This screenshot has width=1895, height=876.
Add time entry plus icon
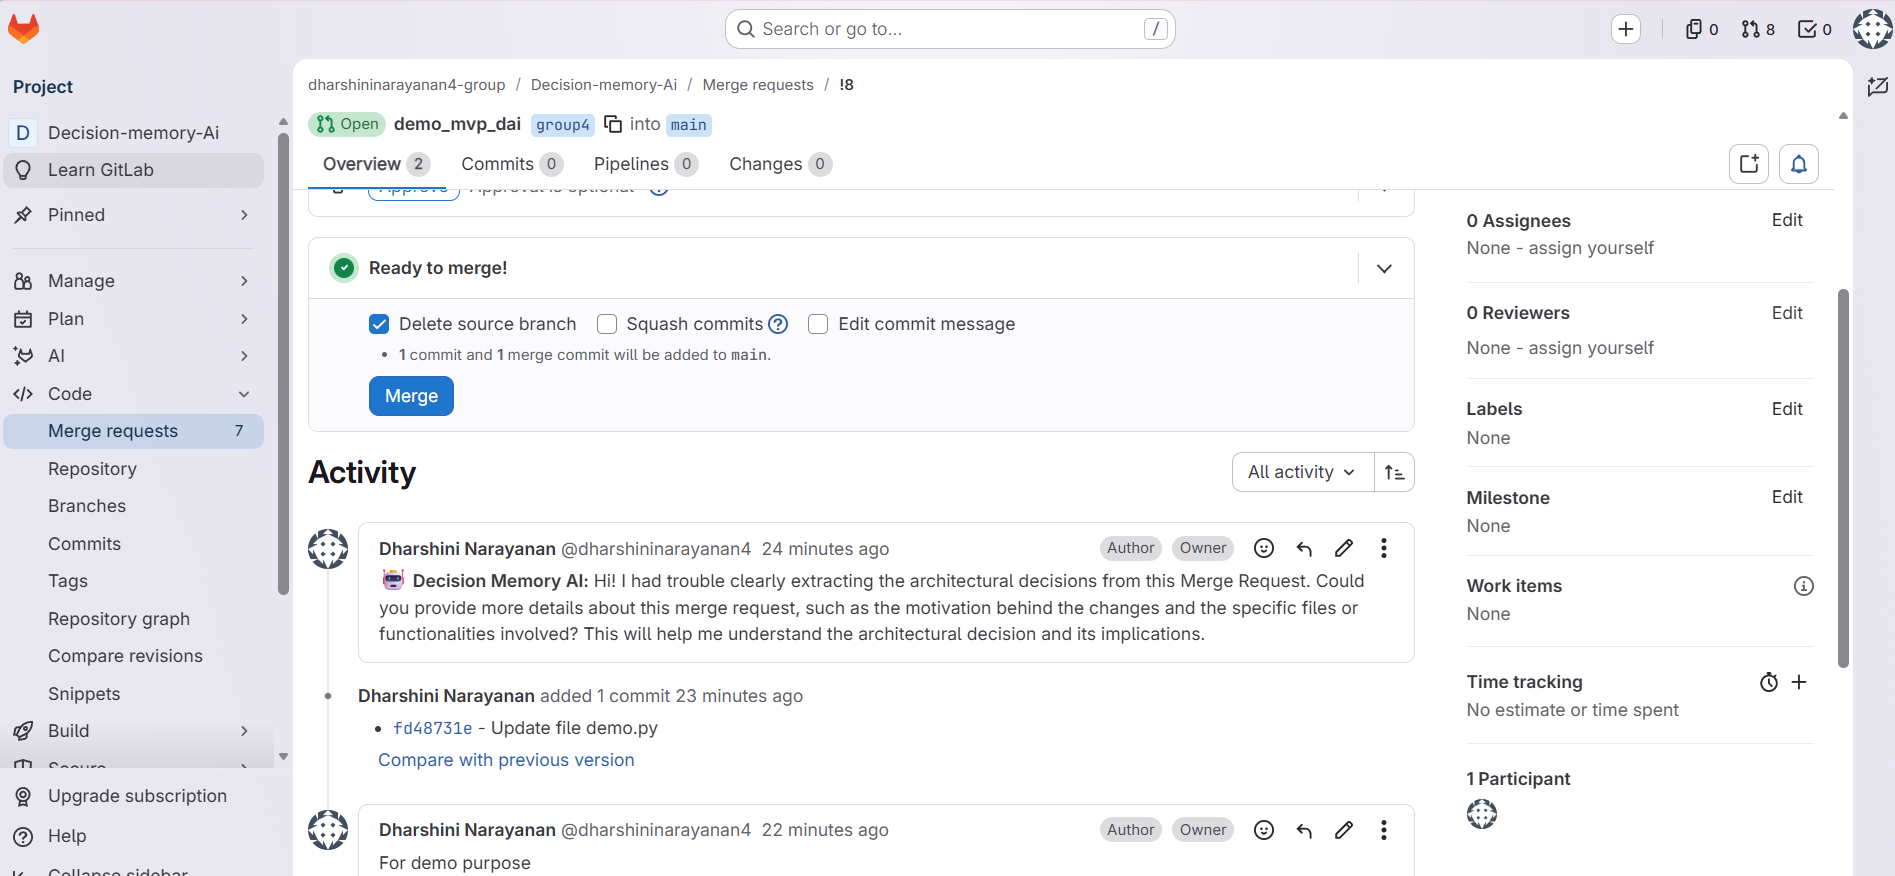pos(1799,682)
